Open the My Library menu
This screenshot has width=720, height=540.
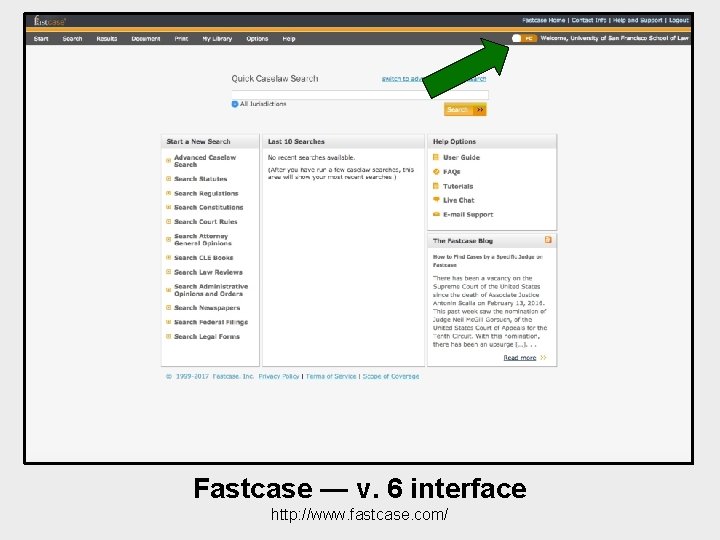tap(217, 39)
